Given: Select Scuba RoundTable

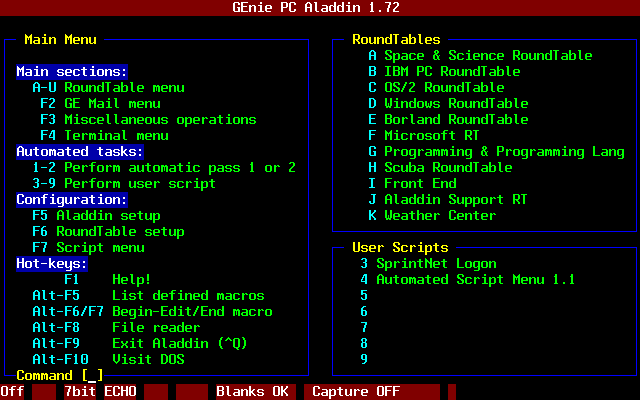Looking at the screenshot, I should [x=440, y=167].
